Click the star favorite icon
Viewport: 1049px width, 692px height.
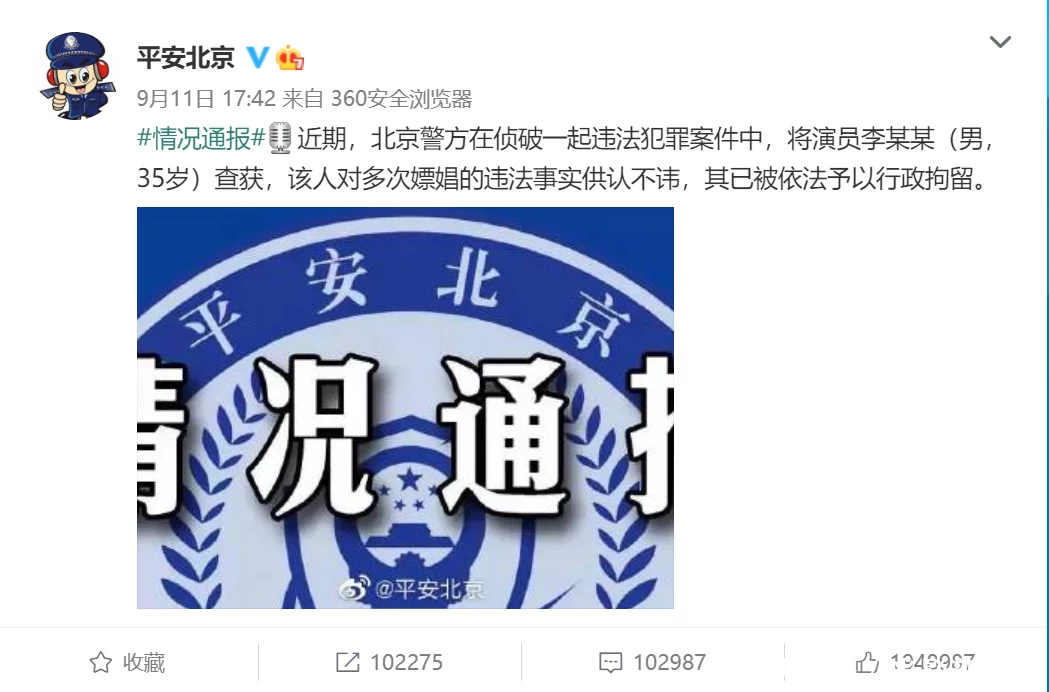(101, 662)
